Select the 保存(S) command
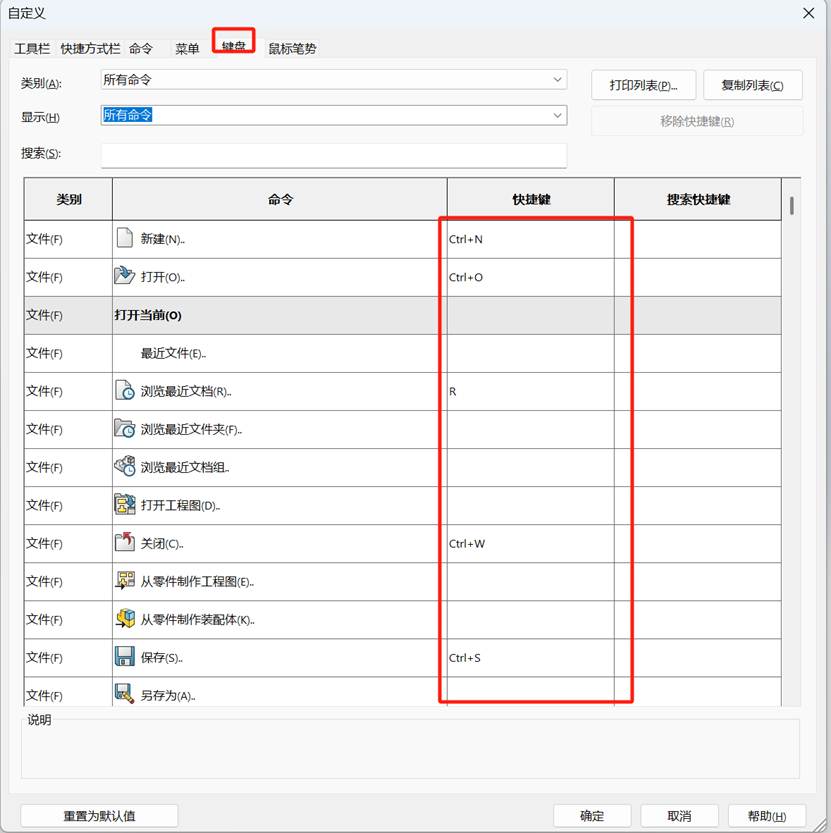This screenshot has width=831, height=833. click(x=280, y=658)
